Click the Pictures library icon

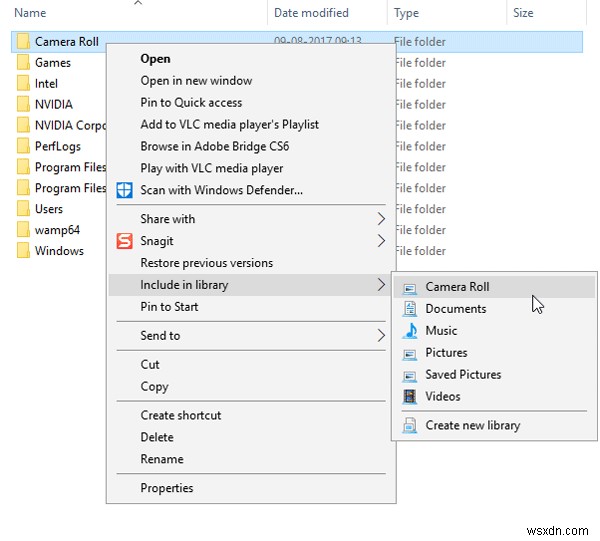410,354
